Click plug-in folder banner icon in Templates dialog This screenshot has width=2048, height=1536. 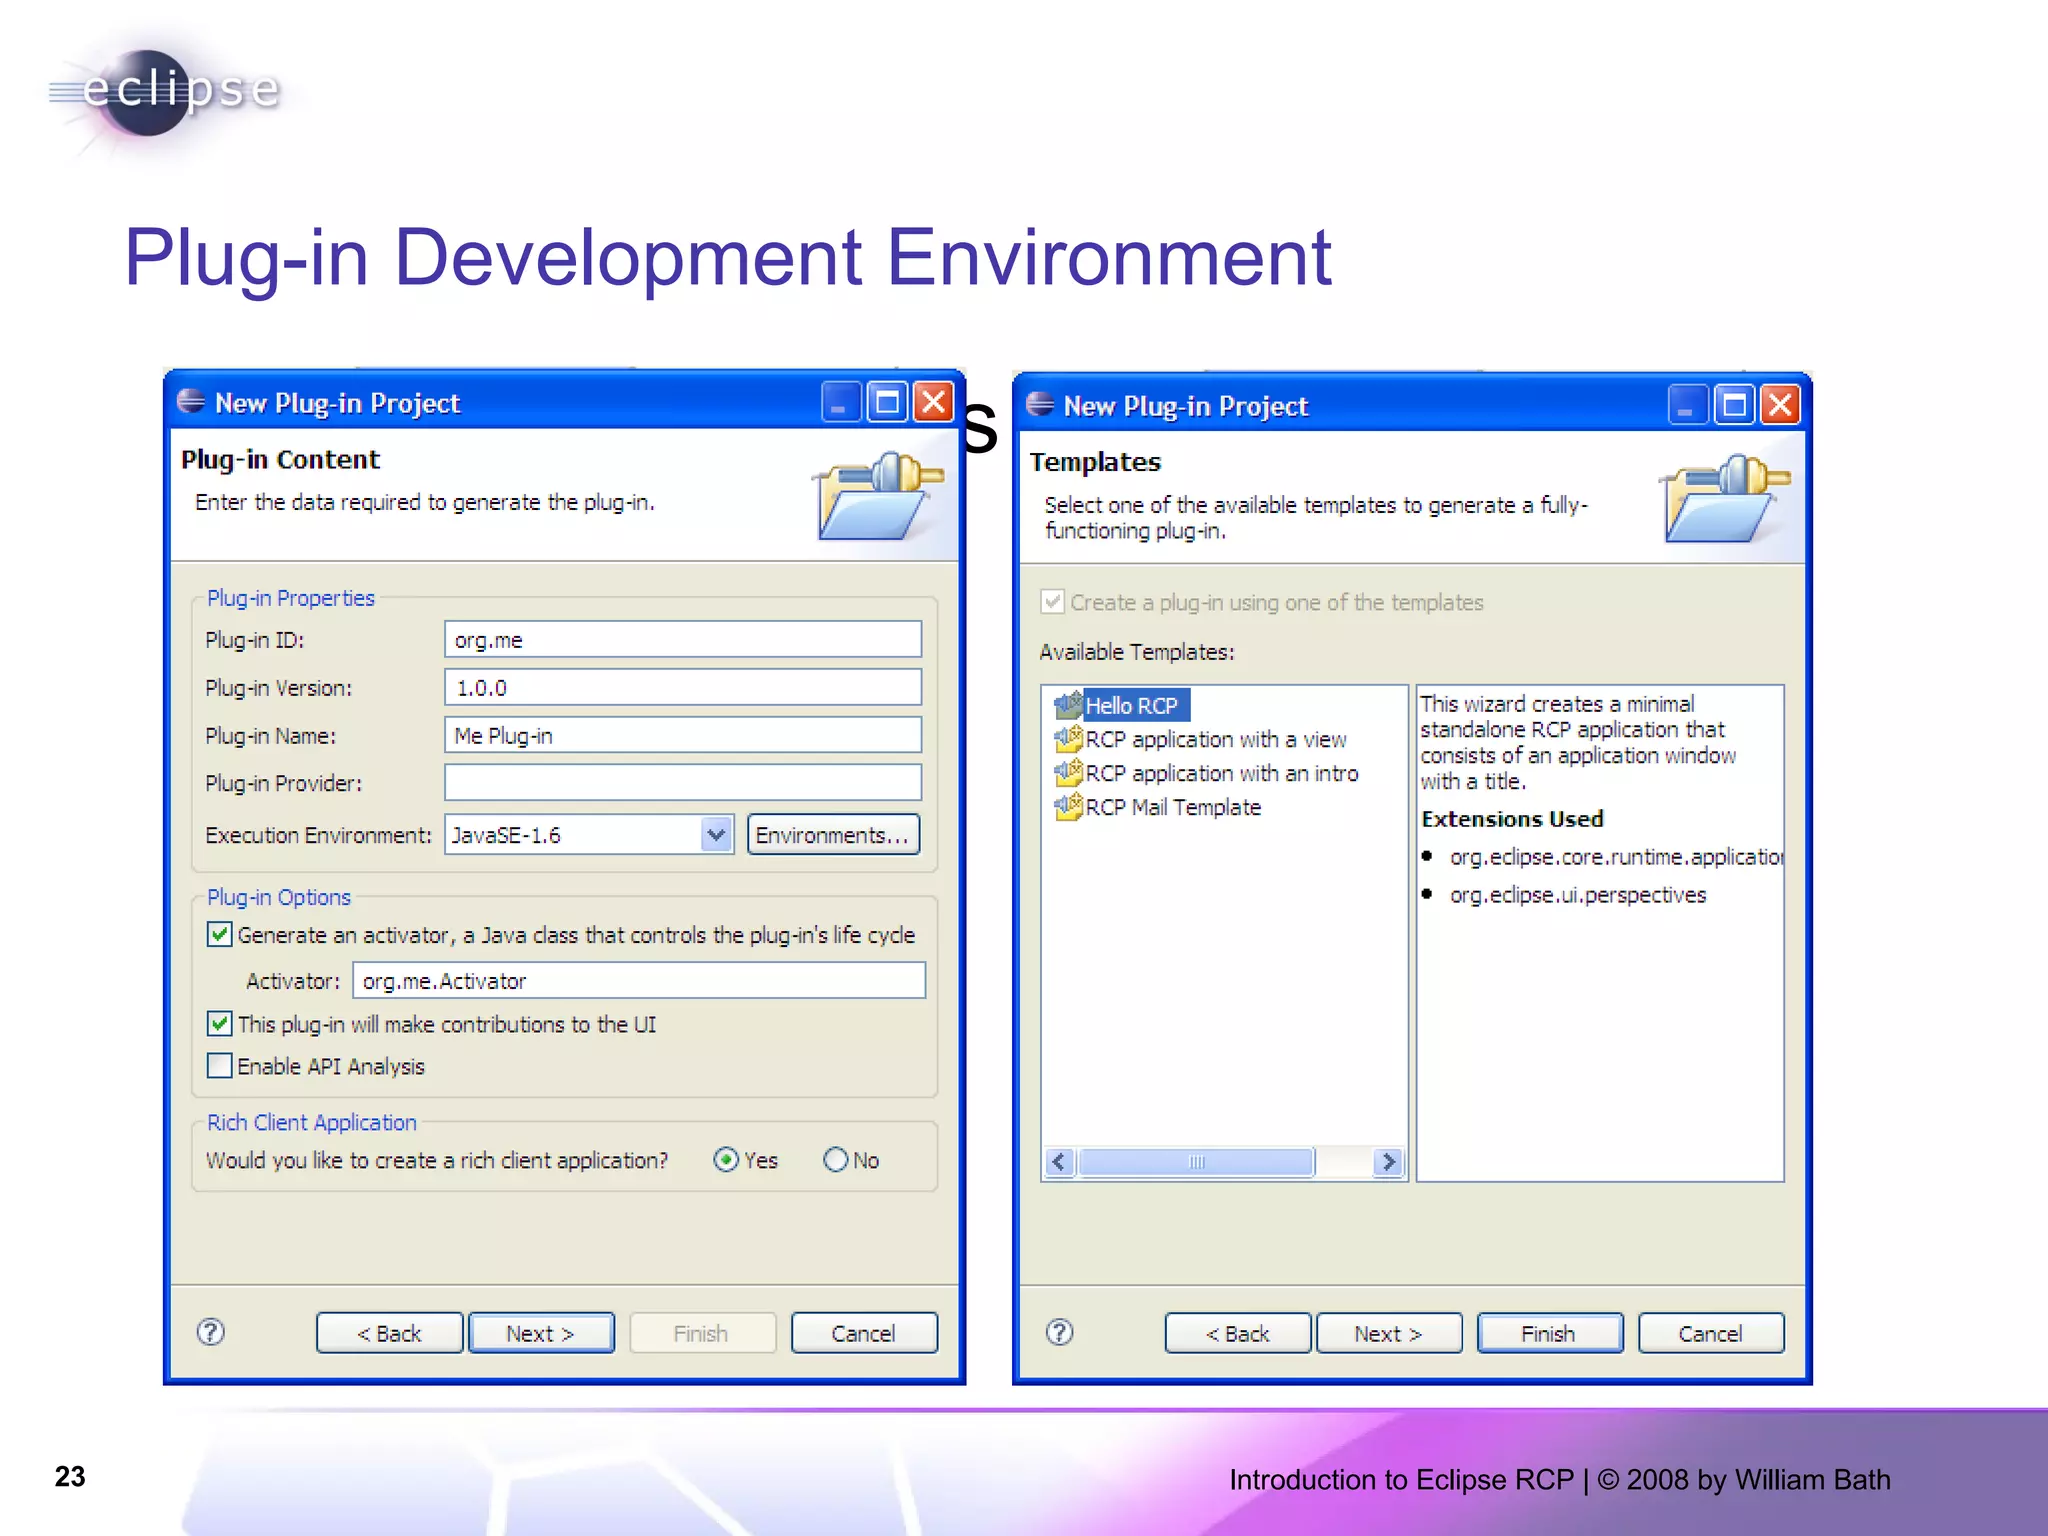click(1724, 497)
